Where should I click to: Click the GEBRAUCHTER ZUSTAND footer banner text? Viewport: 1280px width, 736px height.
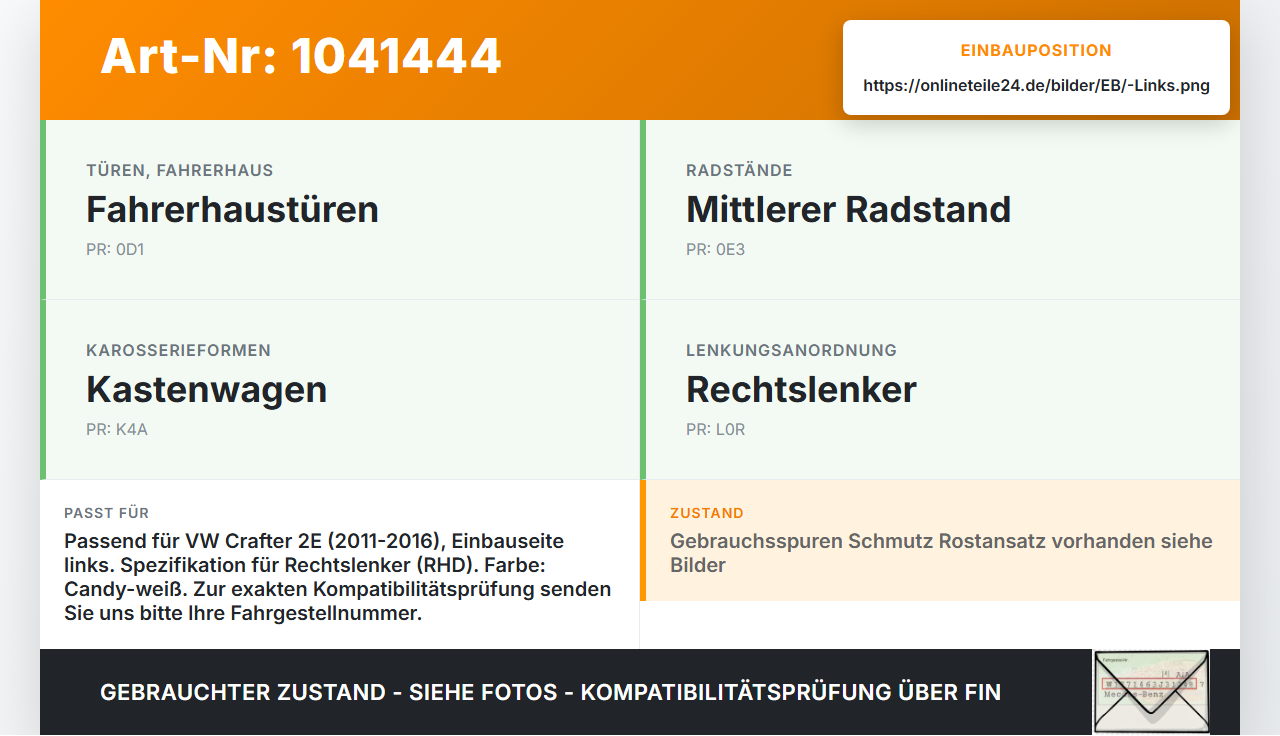click(x=550, y=692)
